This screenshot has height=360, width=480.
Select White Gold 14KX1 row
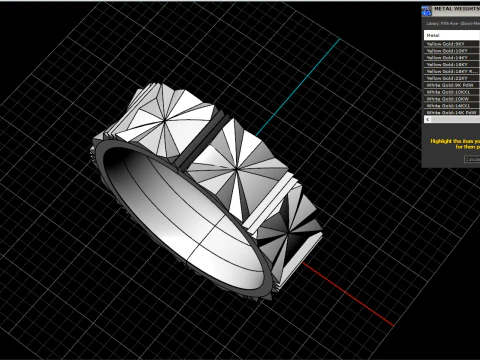452,105
